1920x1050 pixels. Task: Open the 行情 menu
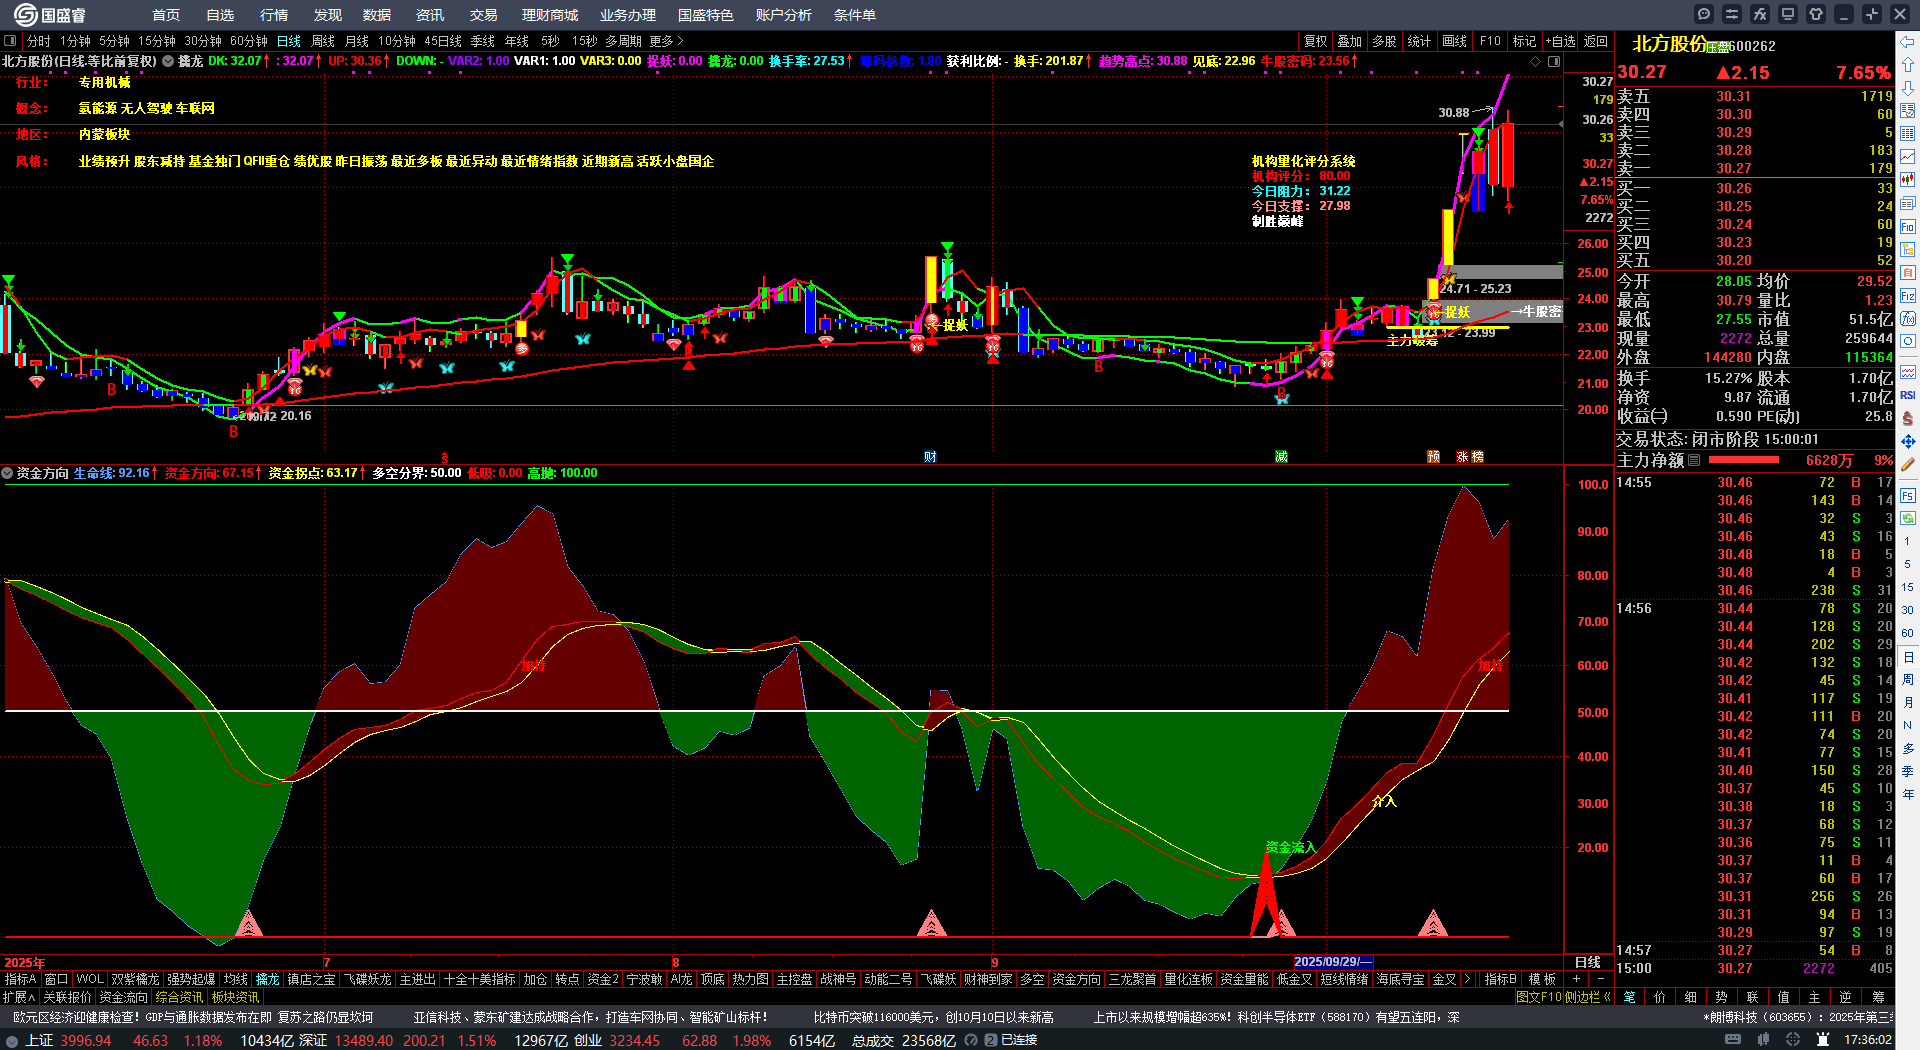(x=274, y=15)
